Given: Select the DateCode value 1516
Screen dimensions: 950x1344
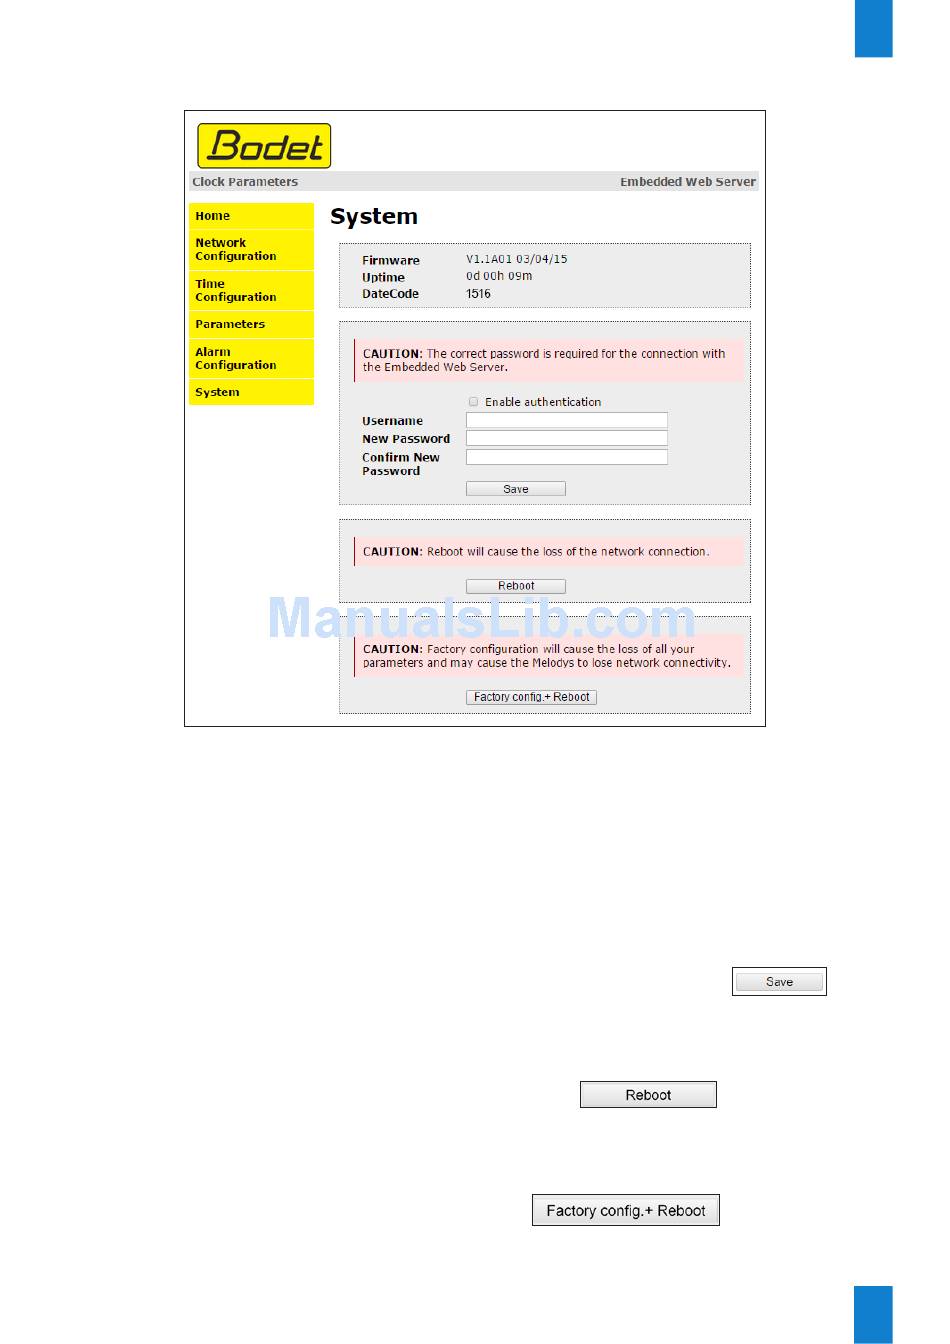Looking at the screenshot, I should coord(478,294).
